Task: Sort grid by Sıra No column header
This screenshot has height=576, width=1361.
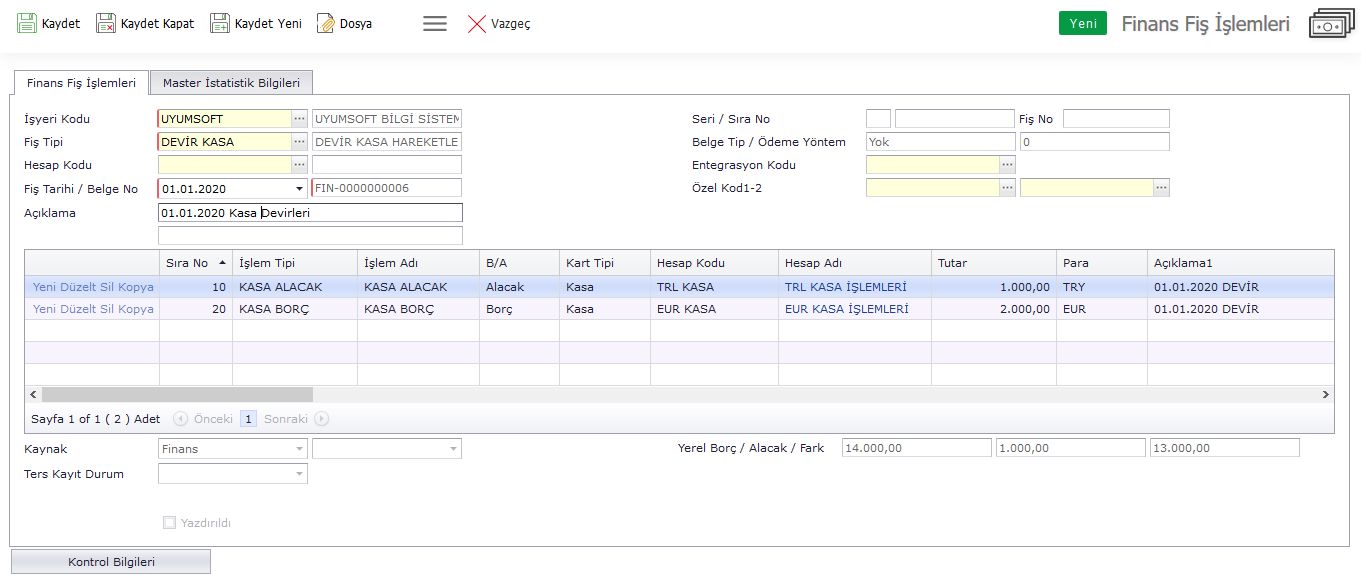Action: 195,263
